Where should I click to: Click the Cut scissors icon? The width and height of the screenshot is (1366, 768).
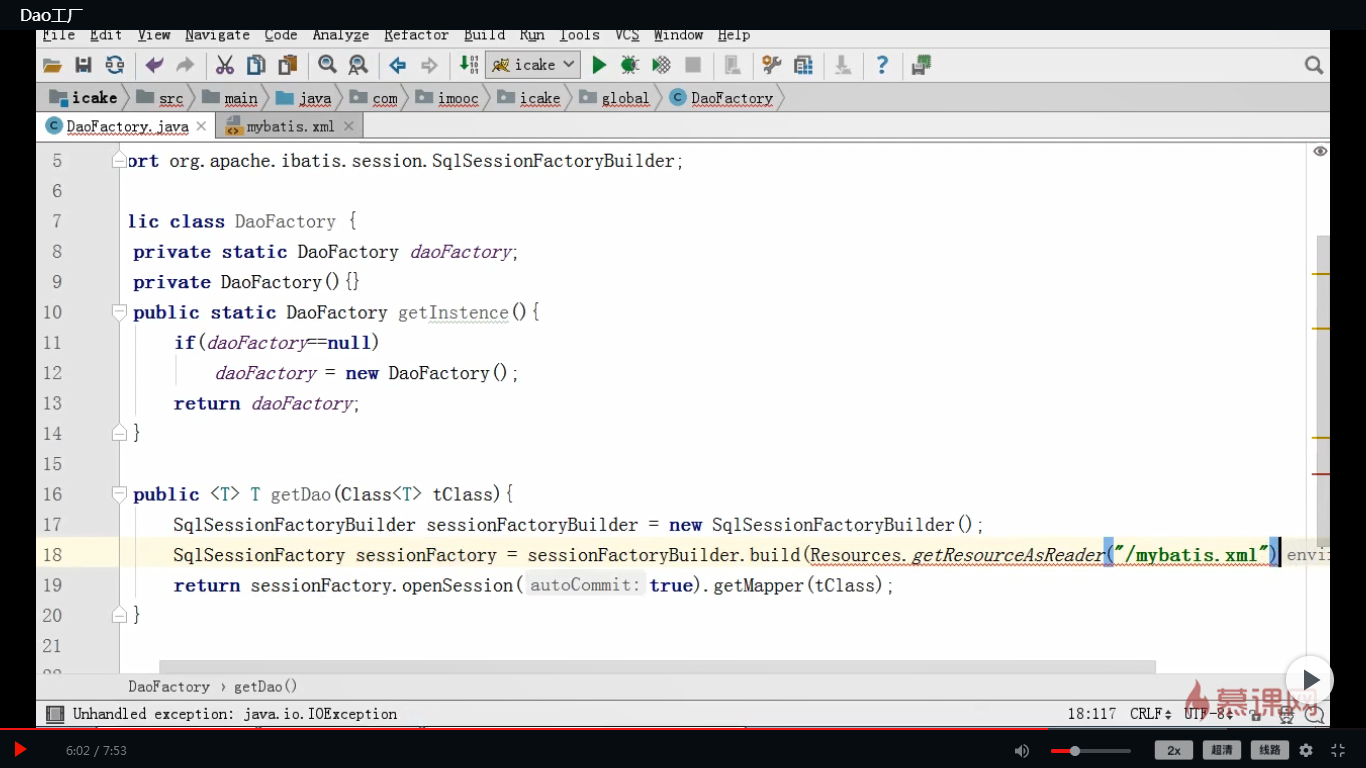(225, 65)
